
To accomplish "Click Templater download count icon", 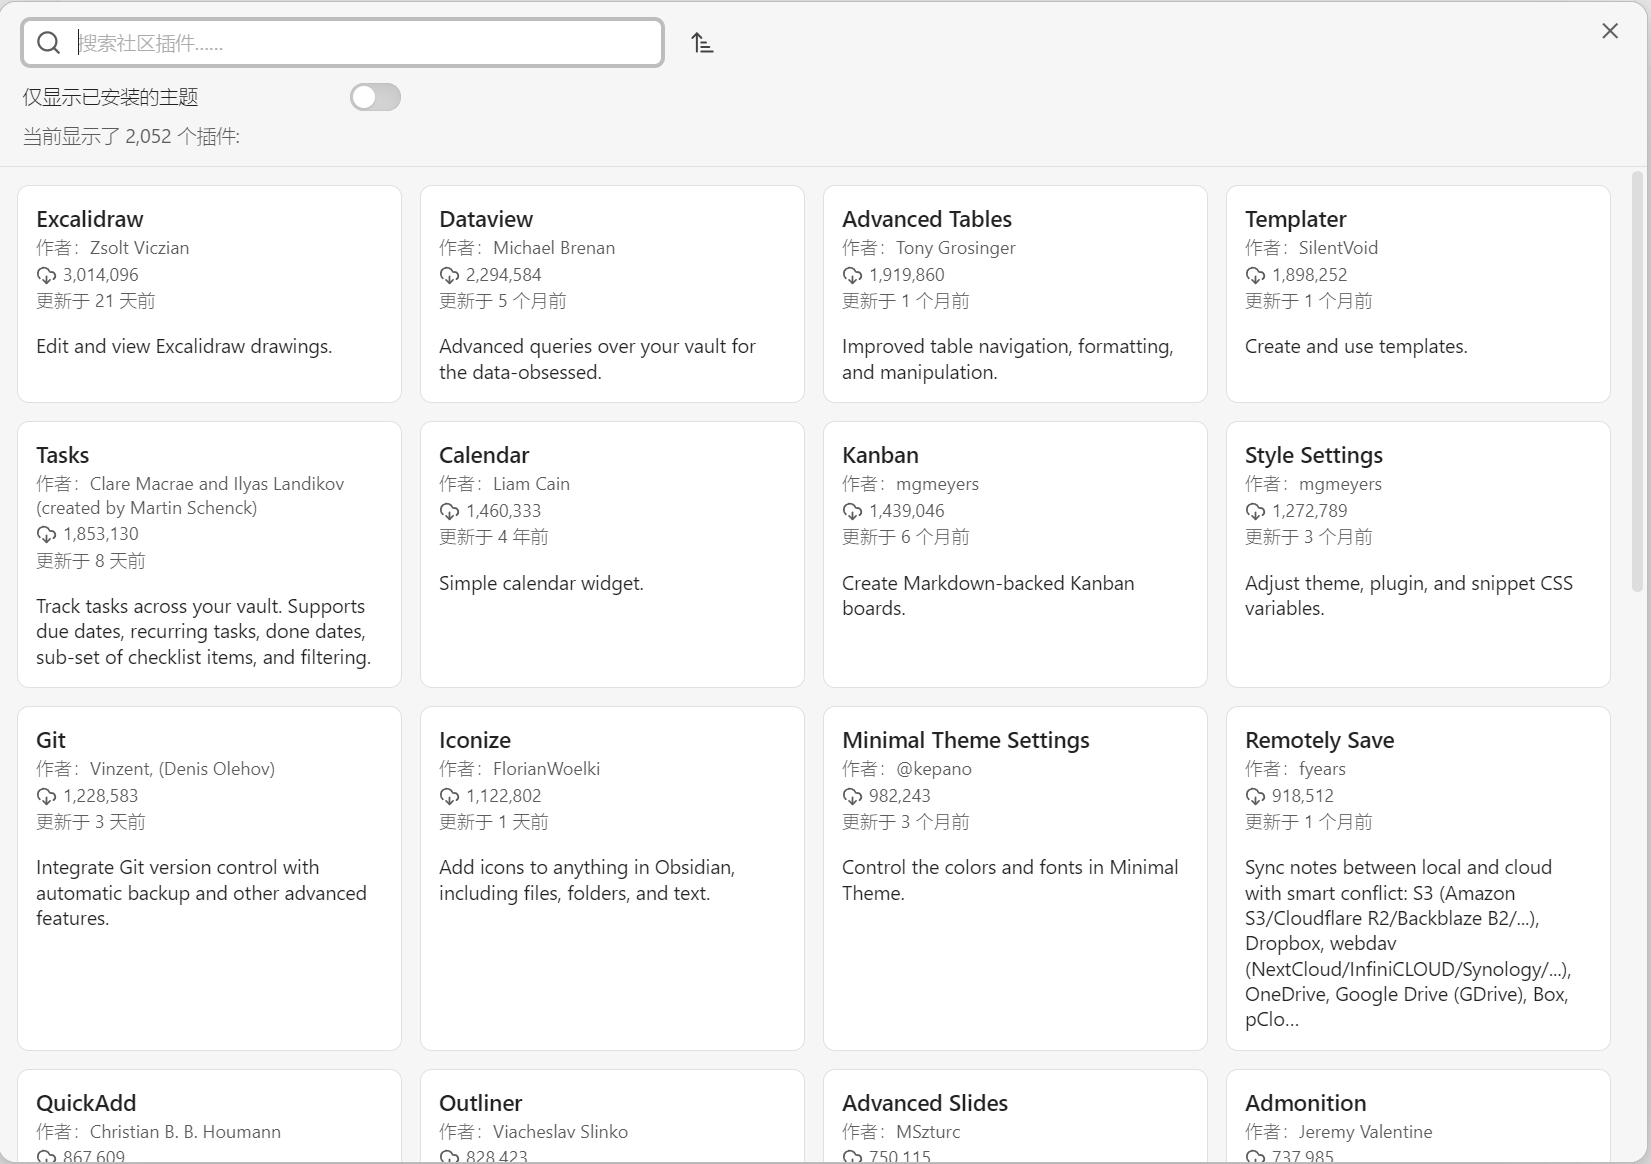I will pyautogui.click(x=1255, y=275).
